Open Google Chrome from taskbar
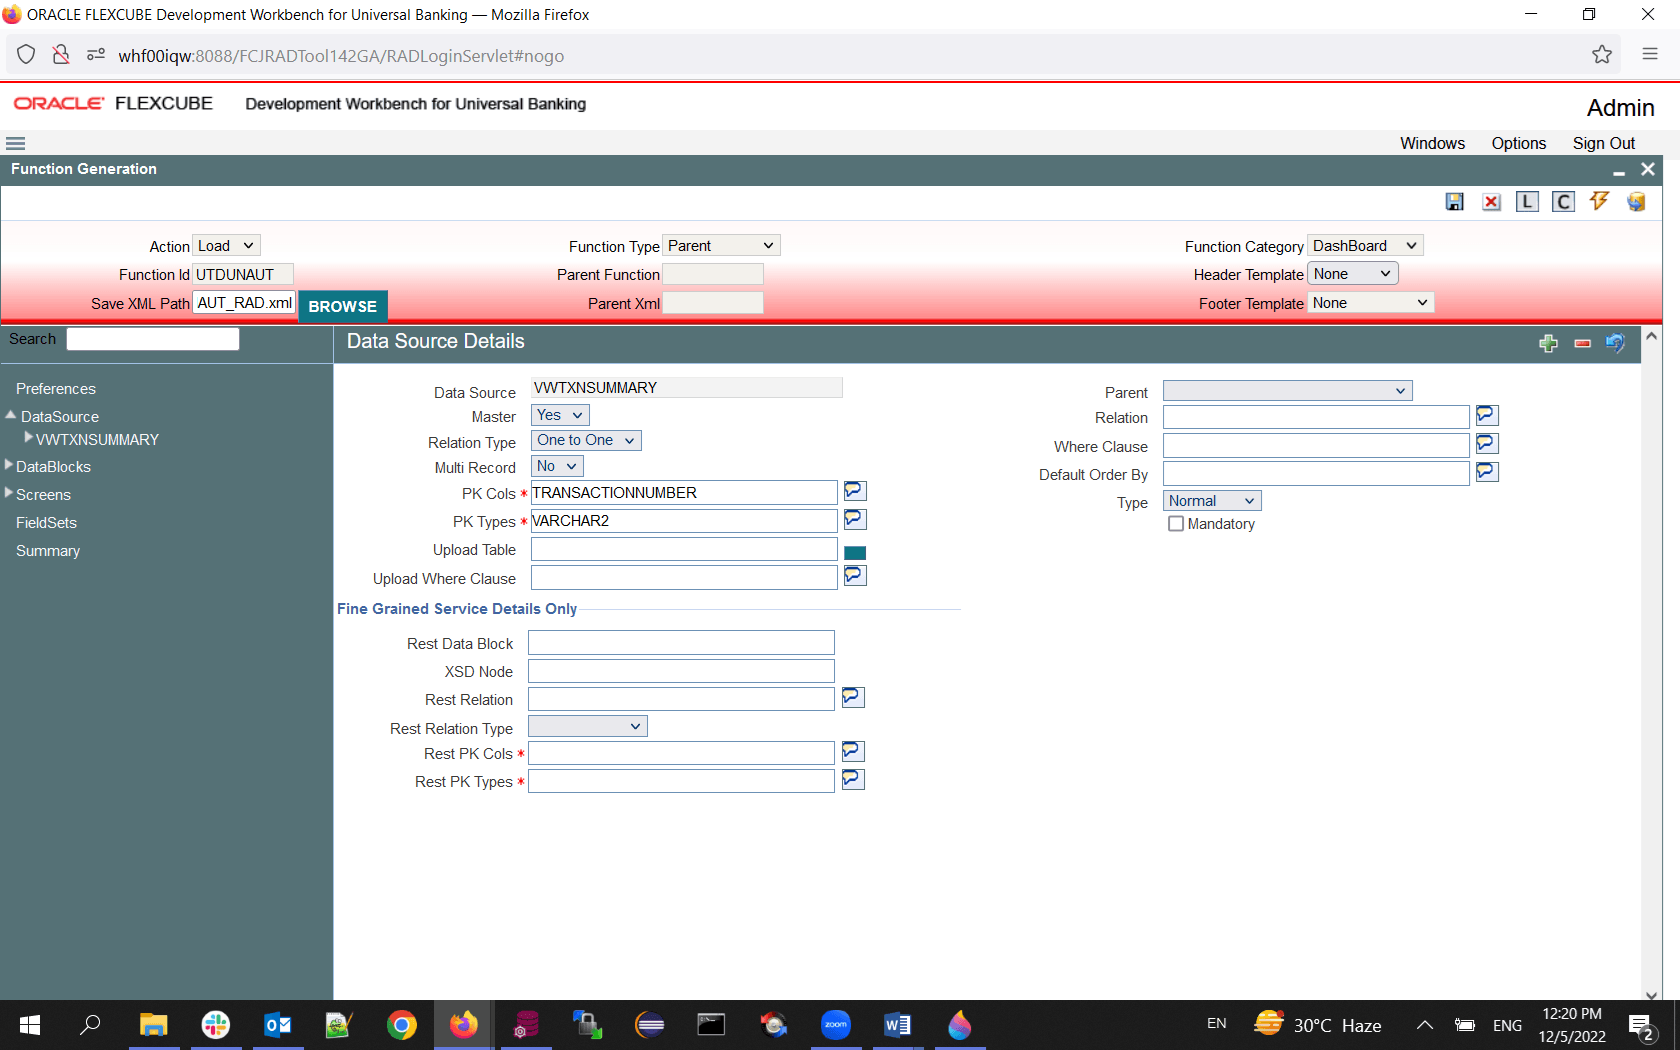 402,1025
